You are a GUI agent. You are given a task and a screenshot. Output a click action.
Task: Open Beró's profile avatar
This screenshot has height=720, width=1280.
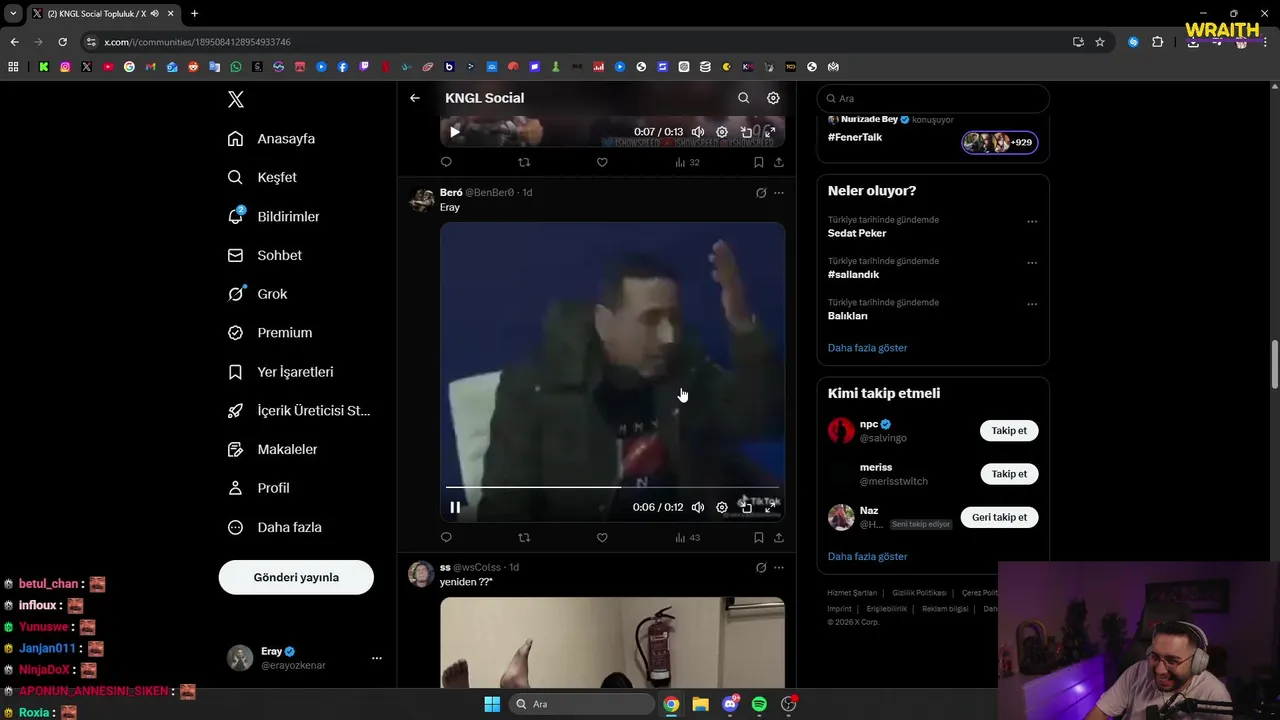421,199
